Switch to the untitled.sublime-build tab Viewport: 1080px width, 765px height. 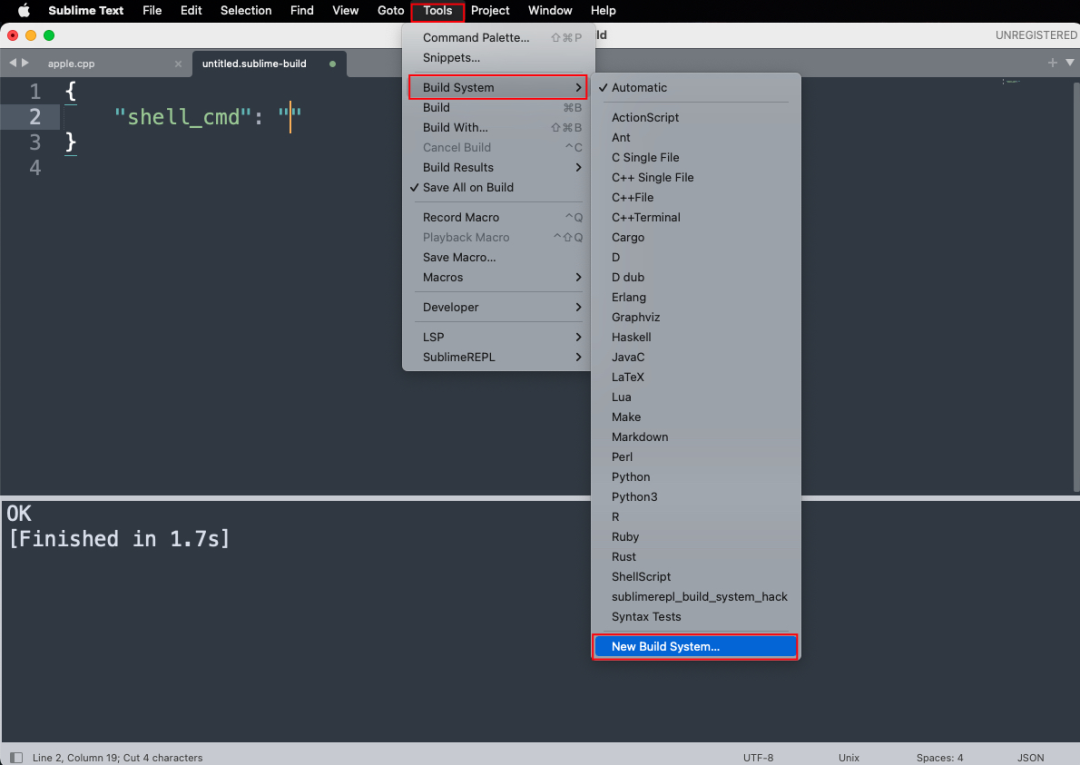point(269,63)
